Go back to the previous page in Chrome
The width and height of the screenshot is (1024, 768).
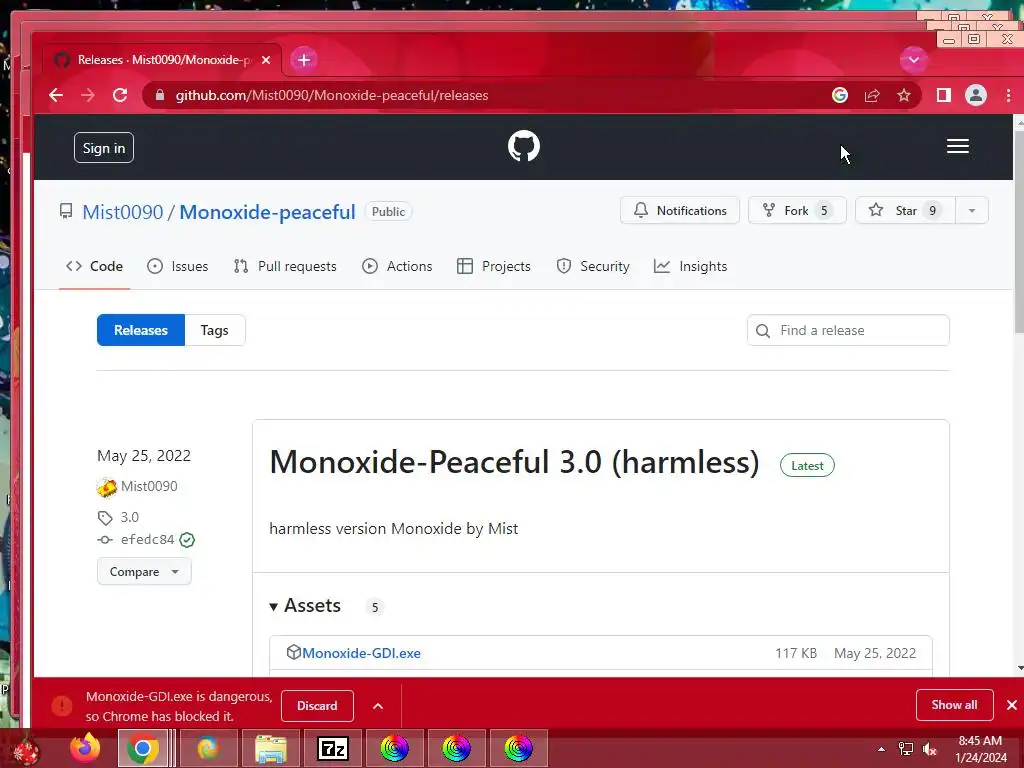[x=56, y=95]
